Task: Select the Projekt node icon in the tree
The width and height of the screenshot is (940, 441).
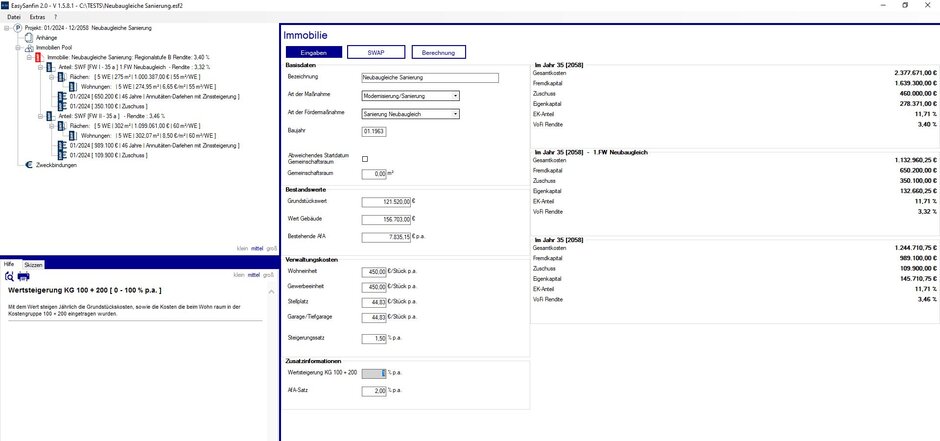Action: pyautogui.click(x=18, y=28)
